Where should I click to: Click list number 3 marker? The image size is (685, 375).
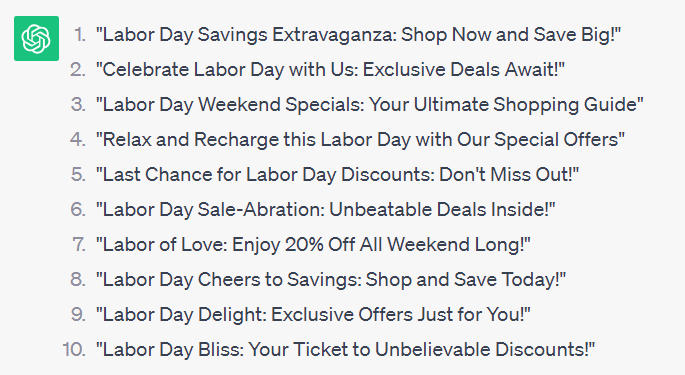(x=78, y=105)
